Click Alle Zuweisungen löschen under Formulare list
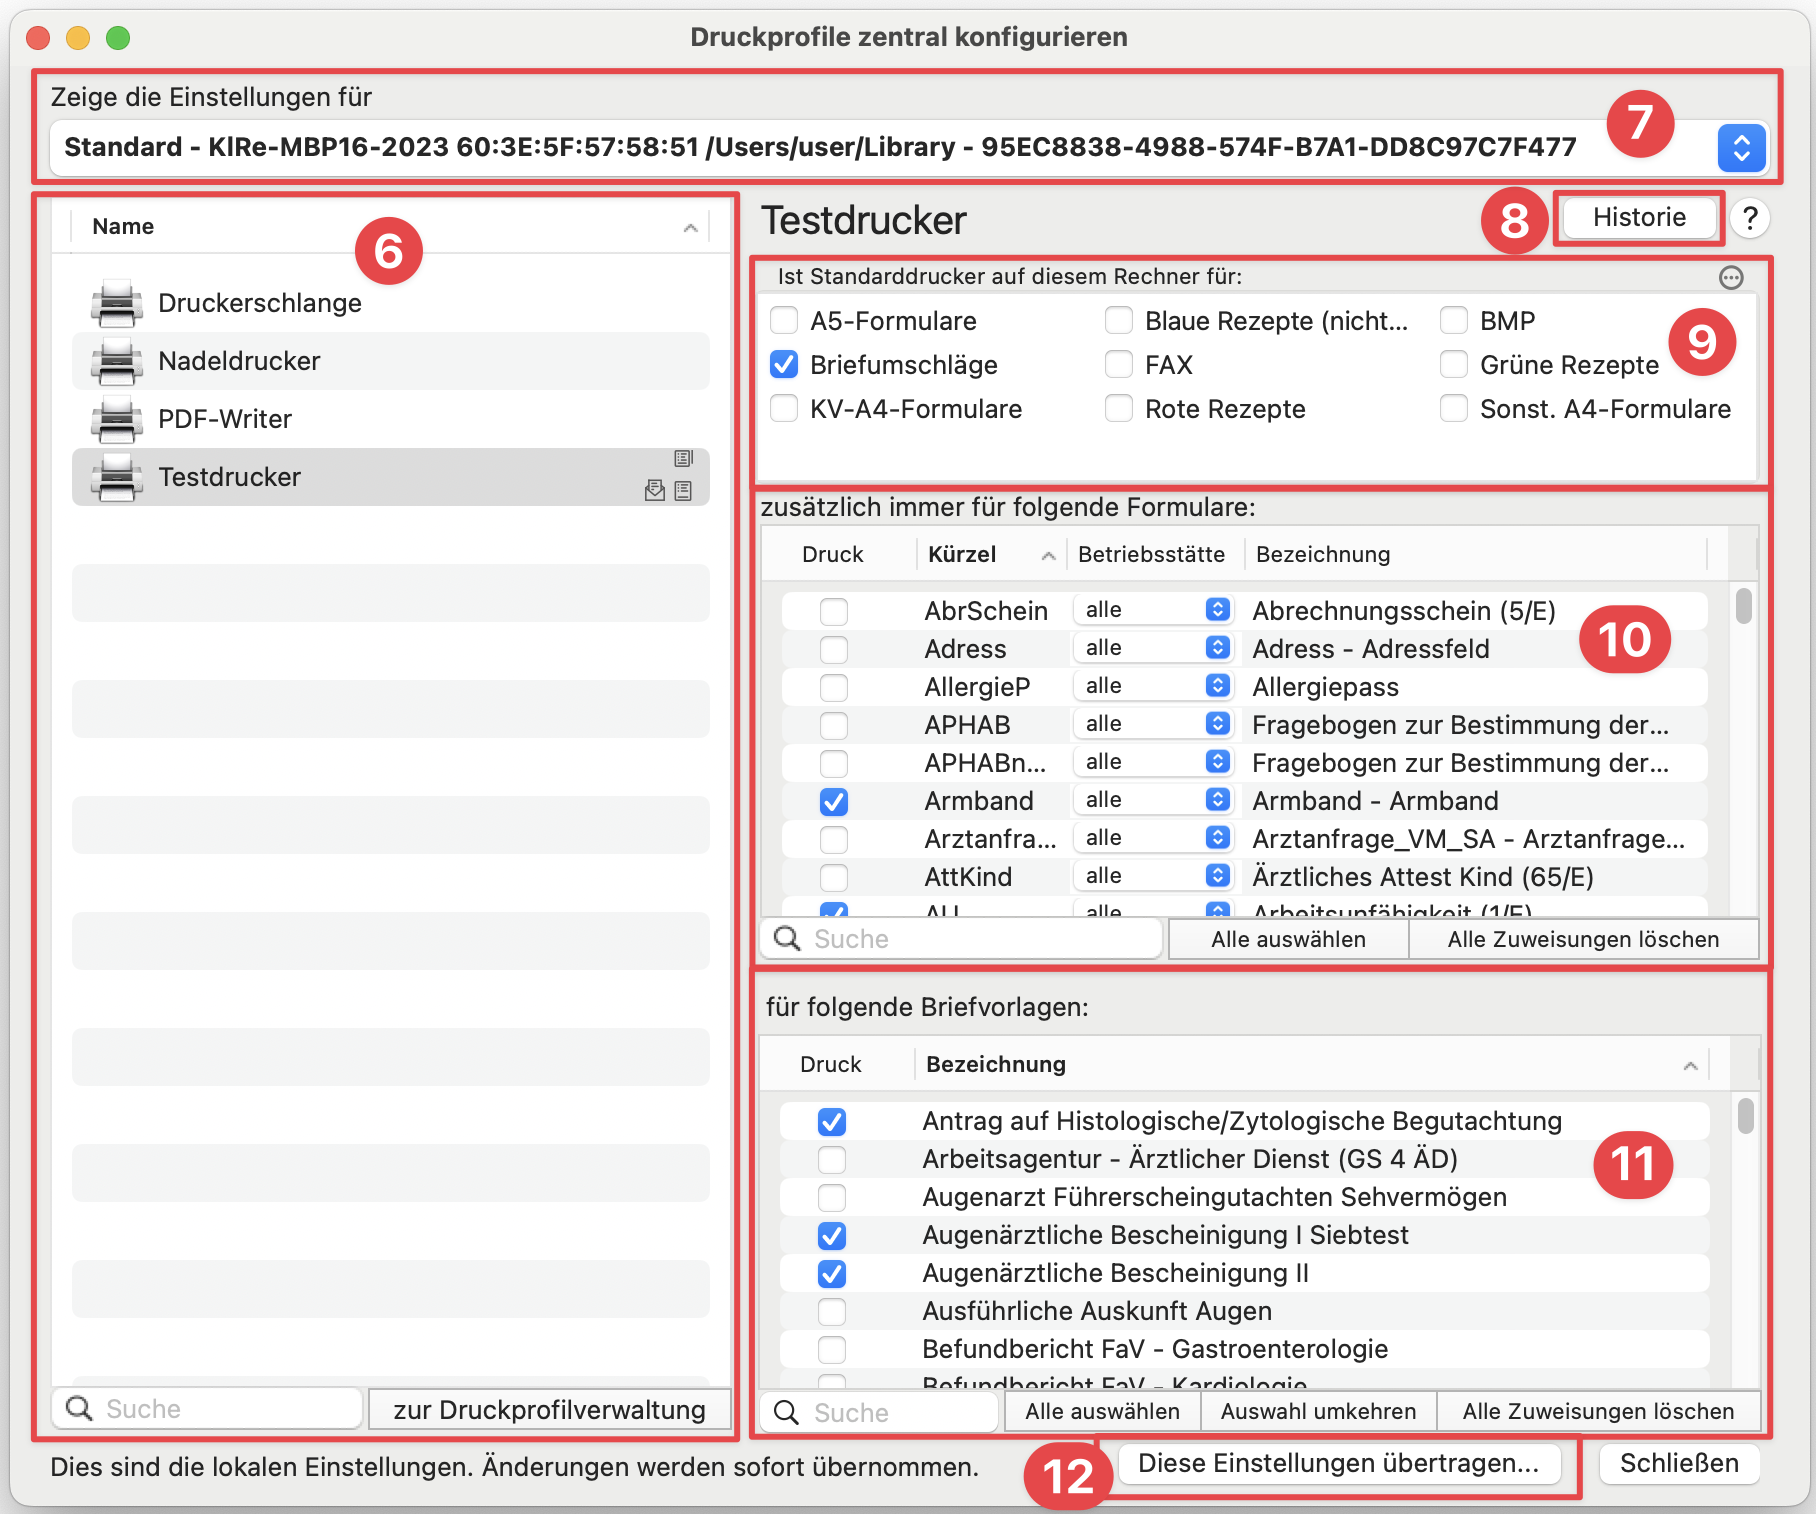 tap(1583, 939)
